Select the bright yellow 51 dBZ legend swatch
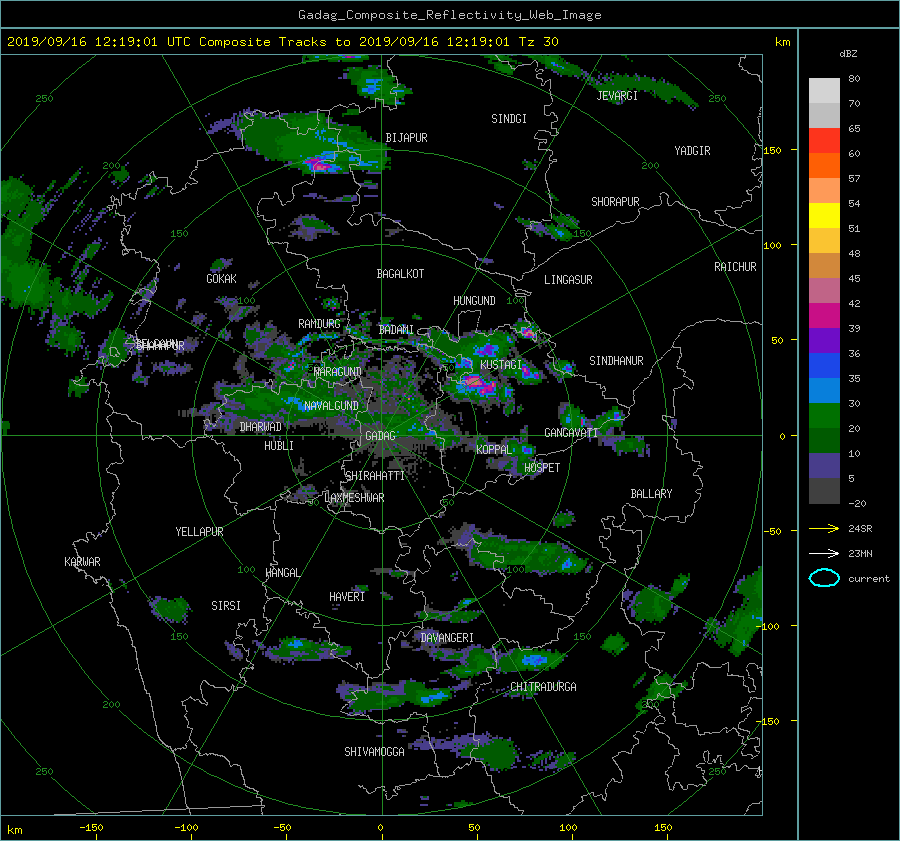The height and width of the screenshot is (841, 900). click(x=824, y=216)
